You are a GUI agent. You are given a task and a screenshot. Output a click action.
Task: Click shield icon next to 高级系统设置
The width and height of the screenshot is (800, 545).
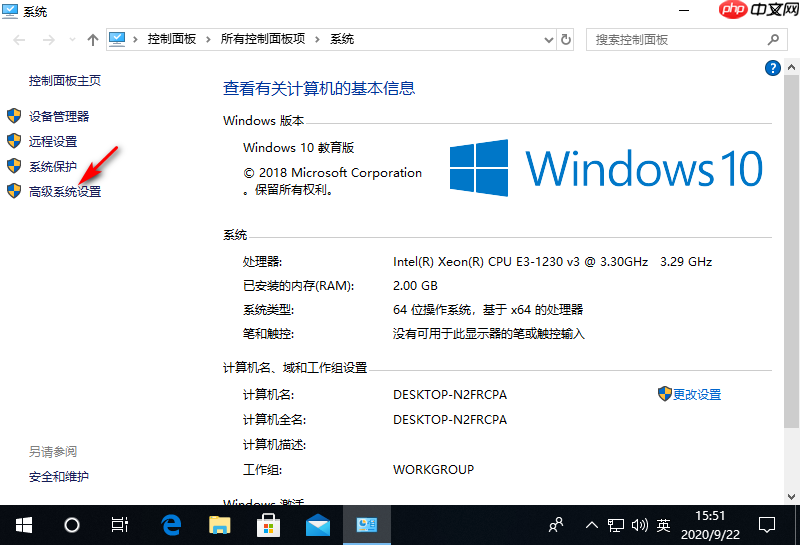tap(14, 191)
